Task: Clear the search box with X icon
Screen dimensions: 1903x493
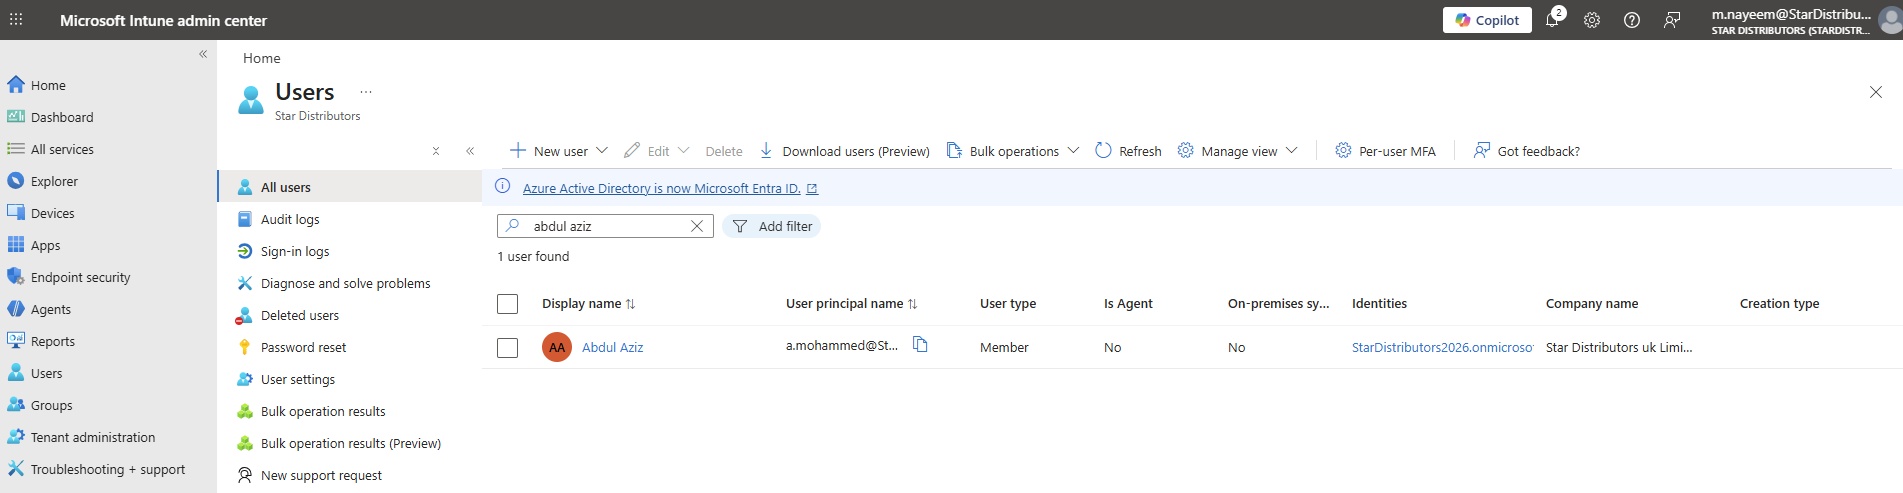Action: pyautogui.click(x=697, y=226)
